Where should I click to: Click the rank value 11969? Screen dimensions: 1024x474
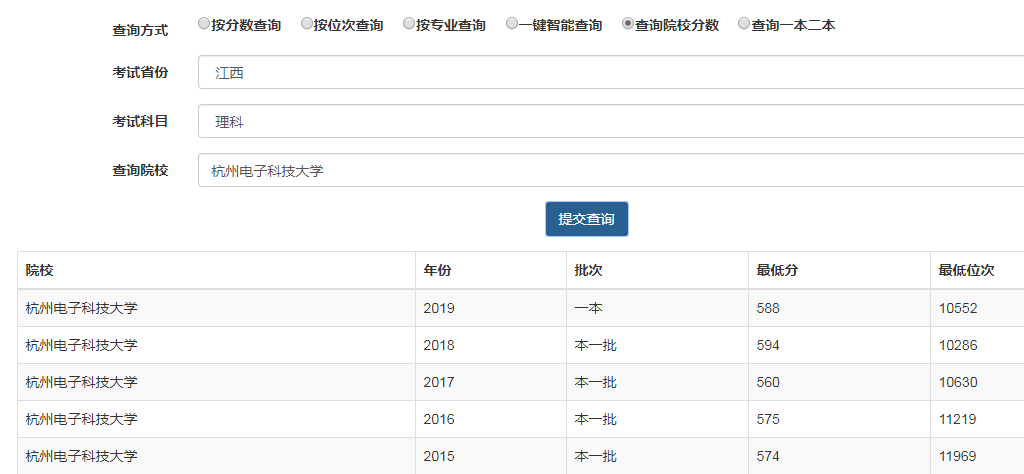[x=958, y=456]
